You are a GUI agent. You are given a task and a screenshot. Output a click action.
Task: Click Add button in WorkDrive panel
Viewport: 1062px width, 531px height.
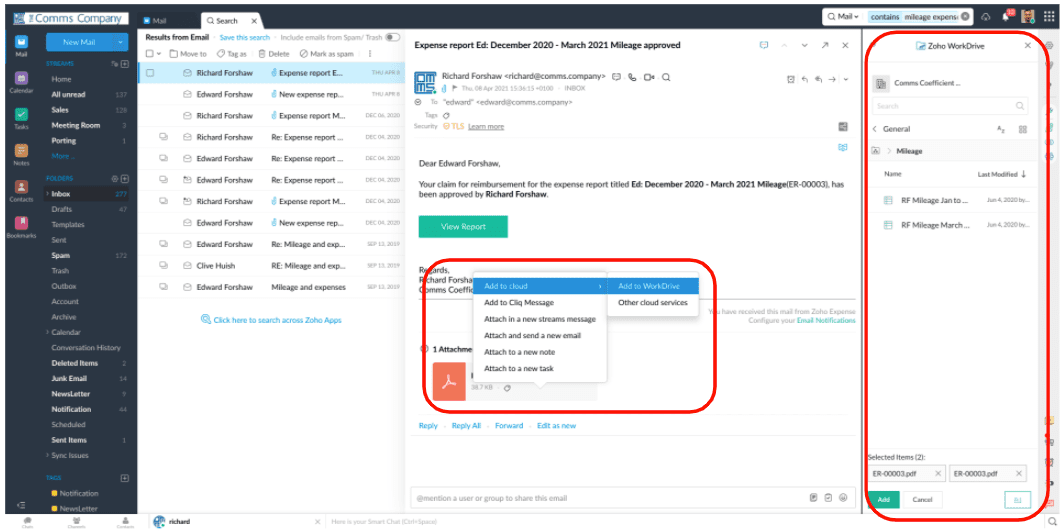pos(883,500)
